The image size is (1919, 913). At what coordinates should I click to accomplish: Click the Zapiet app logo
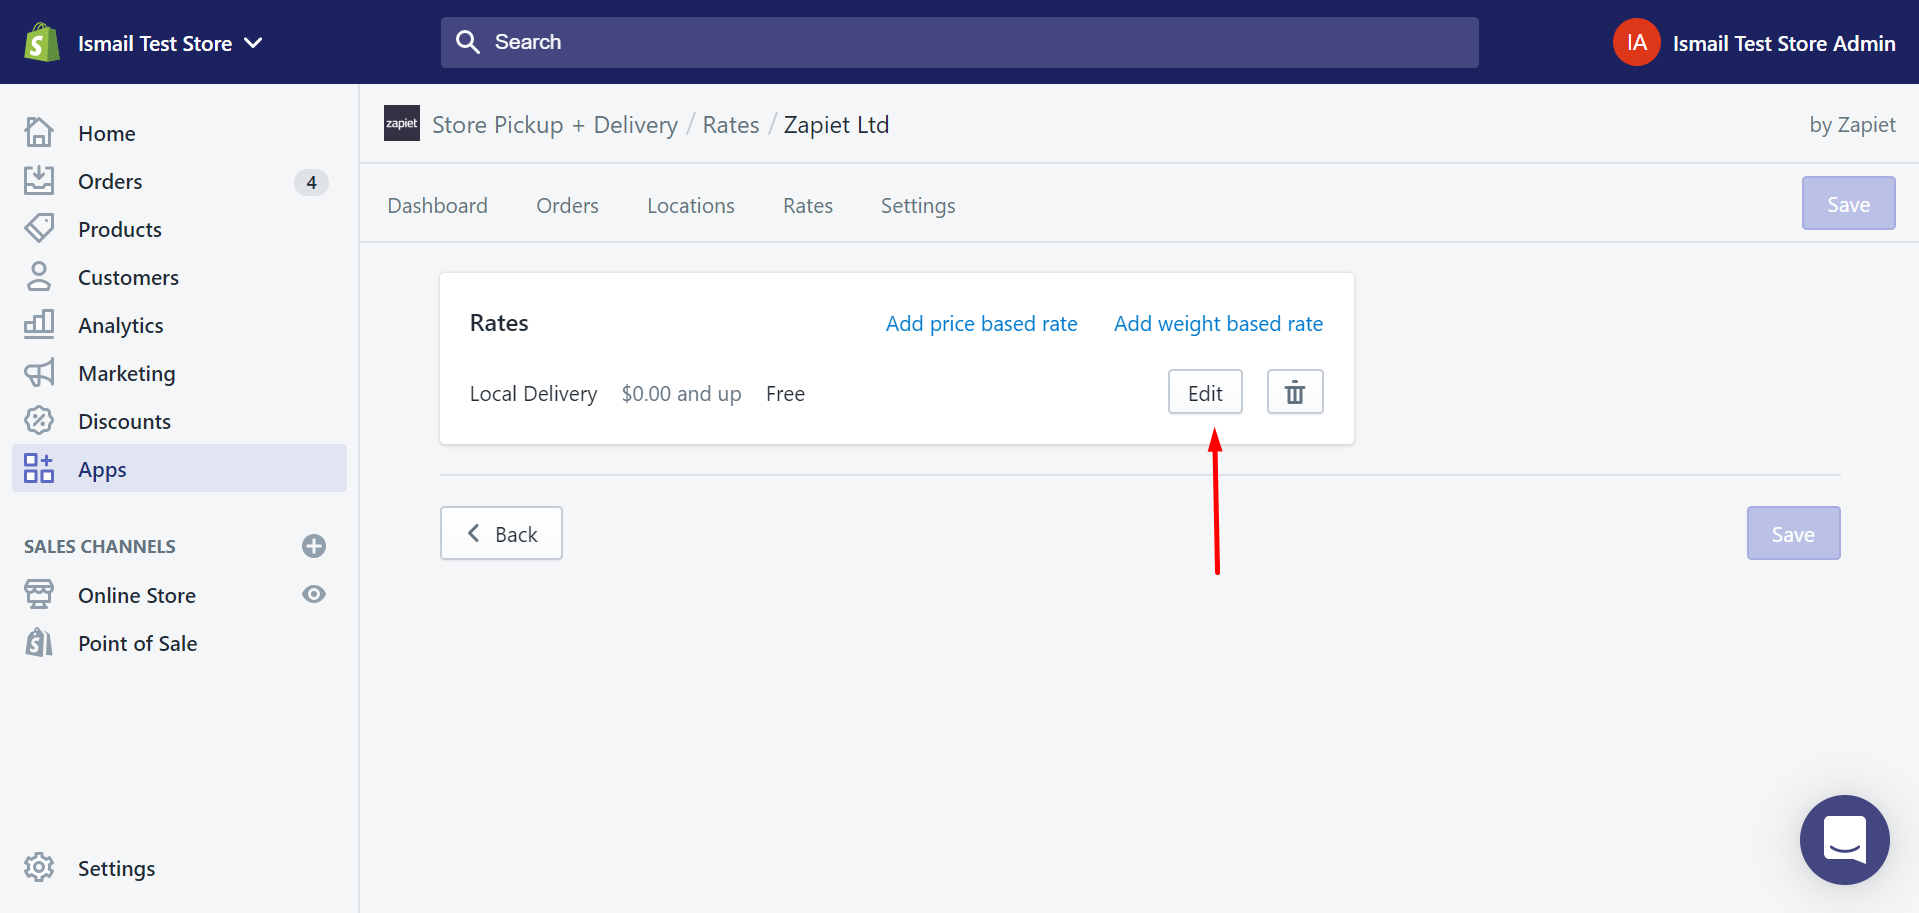click(x=402, y=123)
